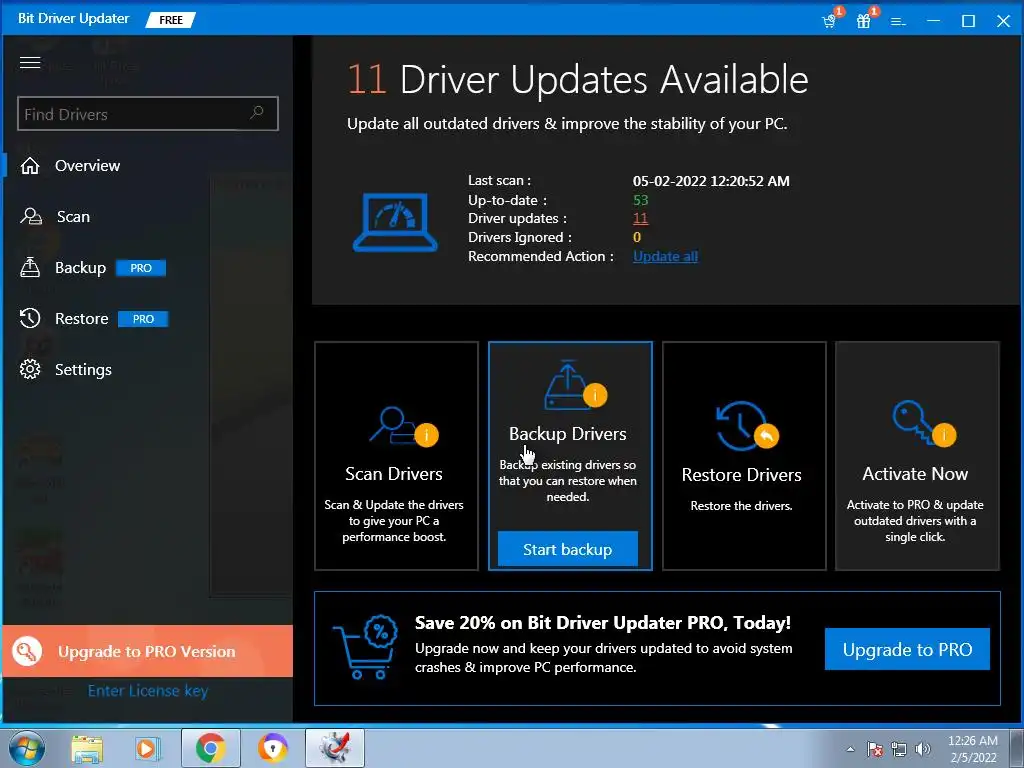Click the Overview home icon
This screenshot has width=1024, height=768.
pos(30,166)
